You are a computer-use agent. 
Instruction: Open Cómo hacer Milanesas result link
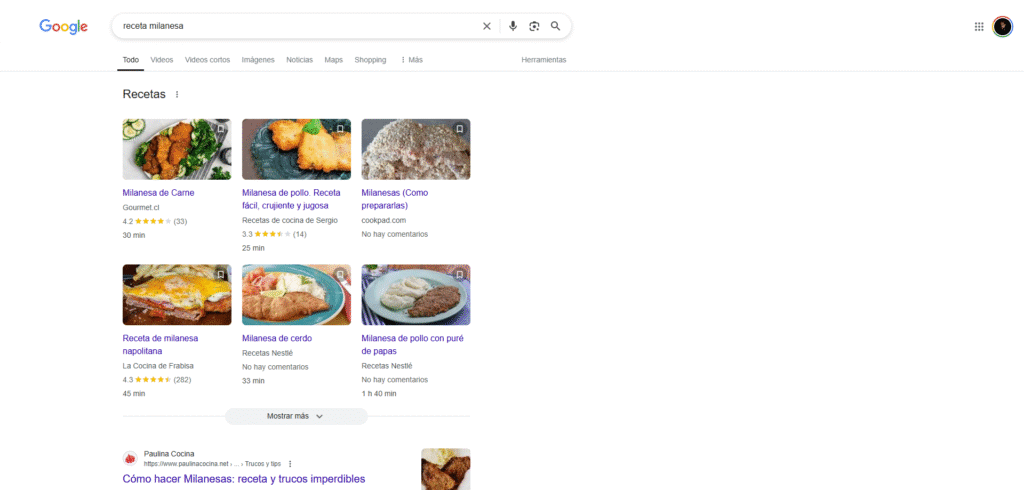[x=243, y=479]
